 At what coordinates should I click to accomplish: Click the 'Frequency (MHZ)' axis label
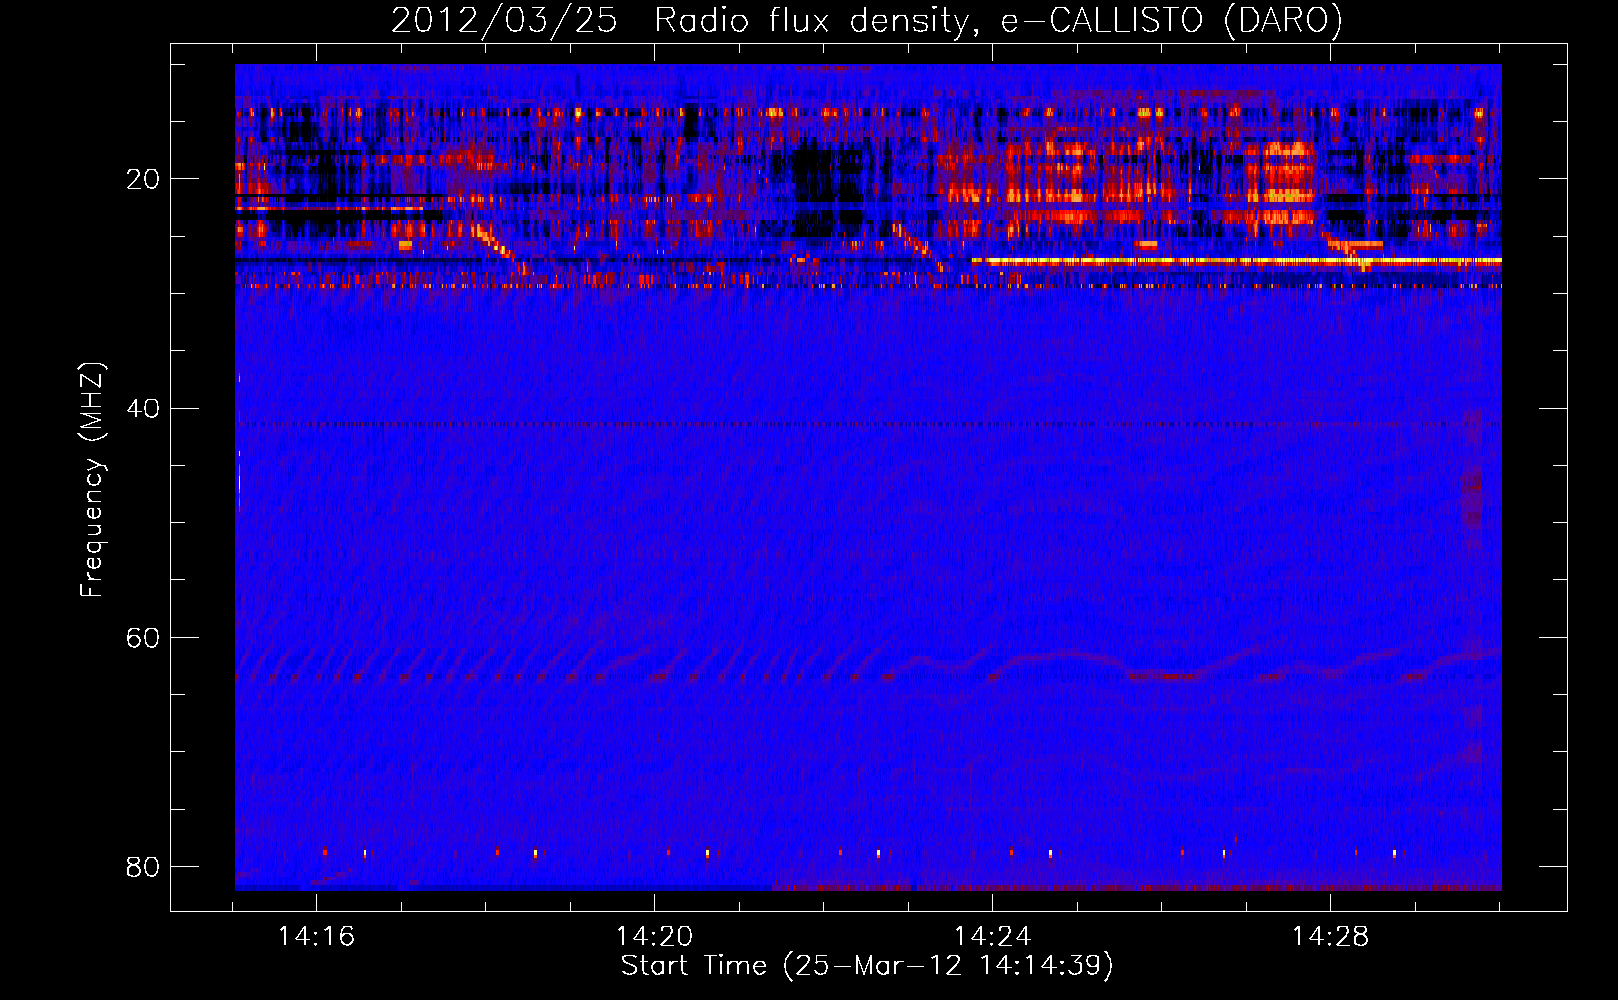(x=92, y=480)
